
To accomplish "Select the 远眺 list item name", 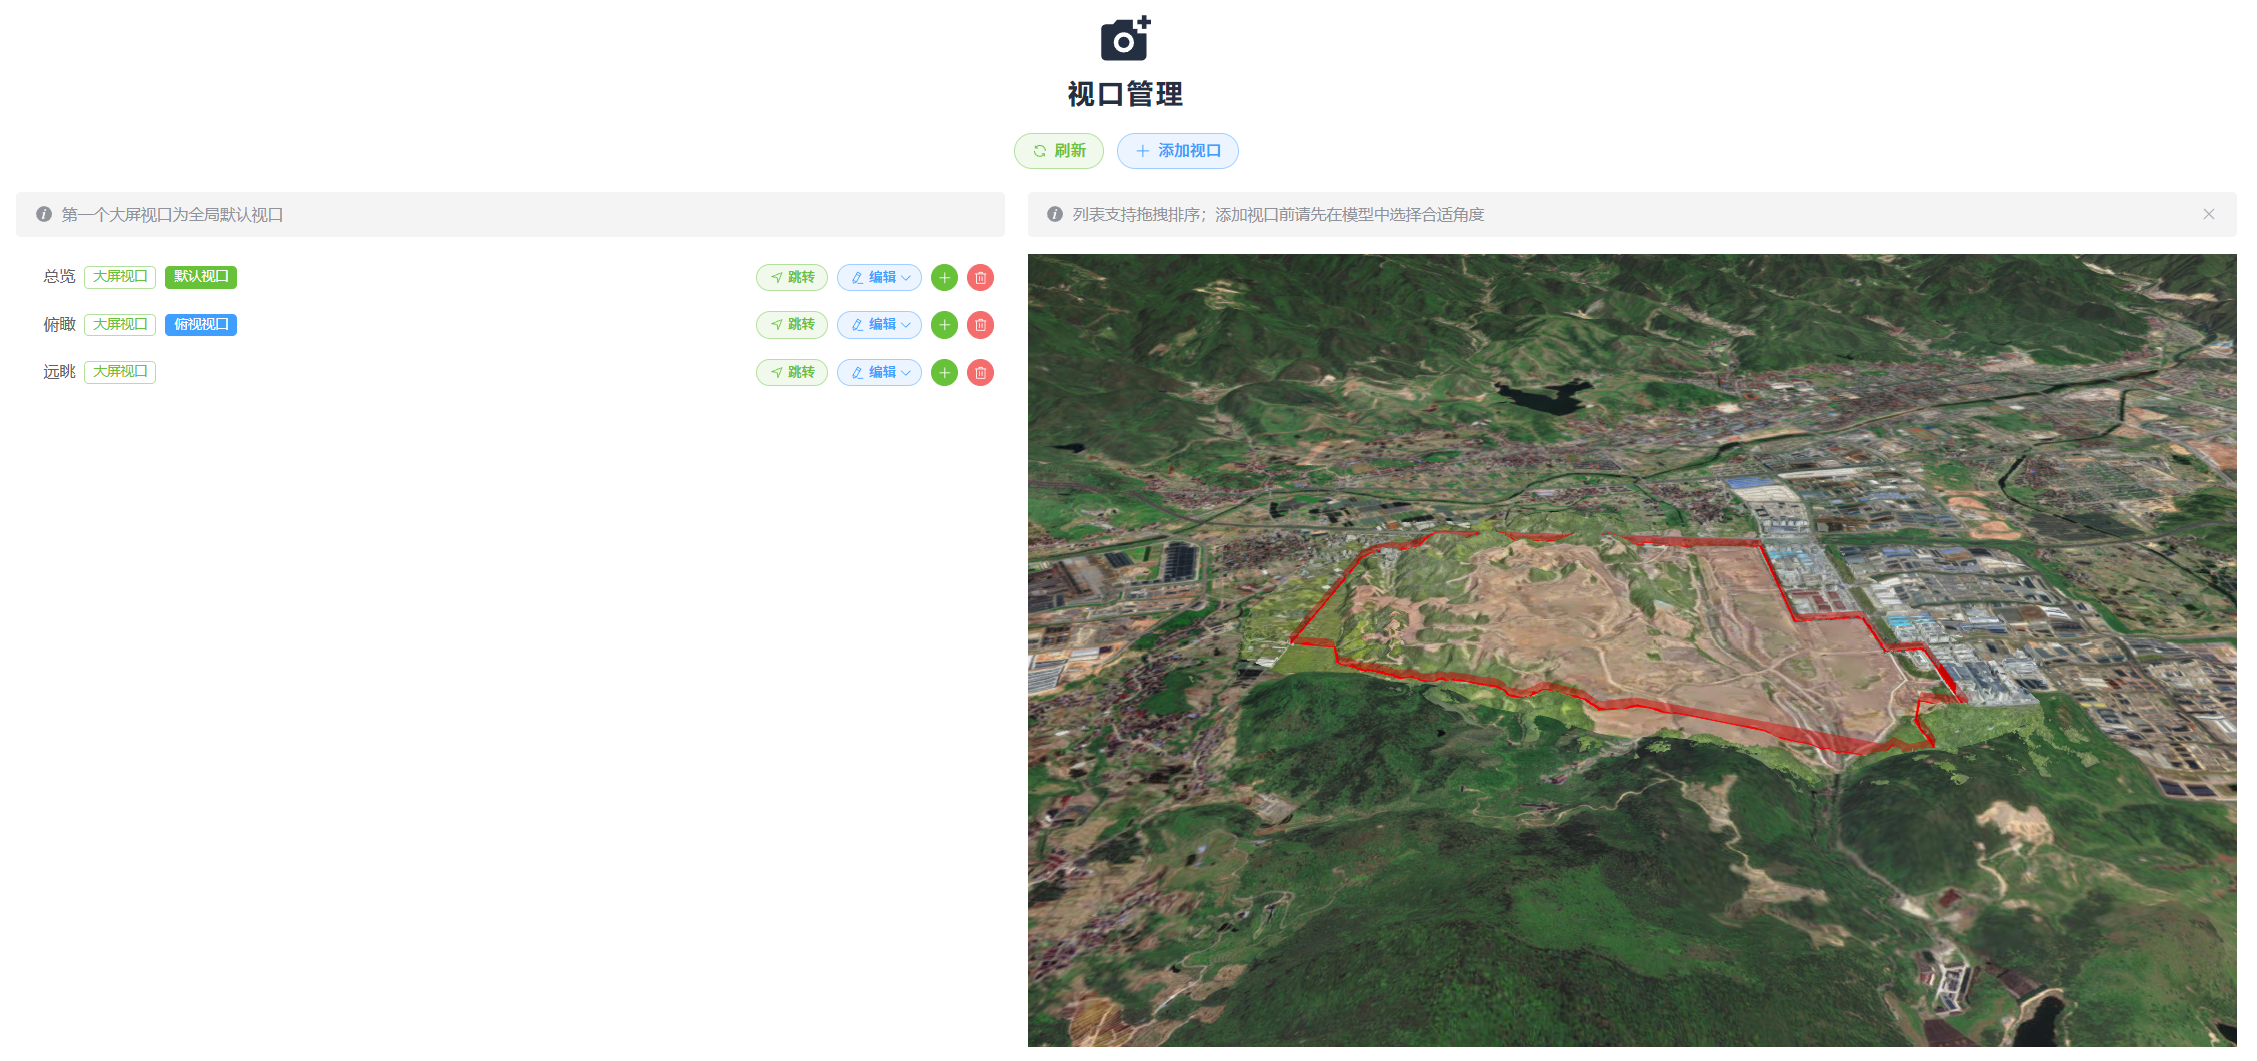I will 59,372.
